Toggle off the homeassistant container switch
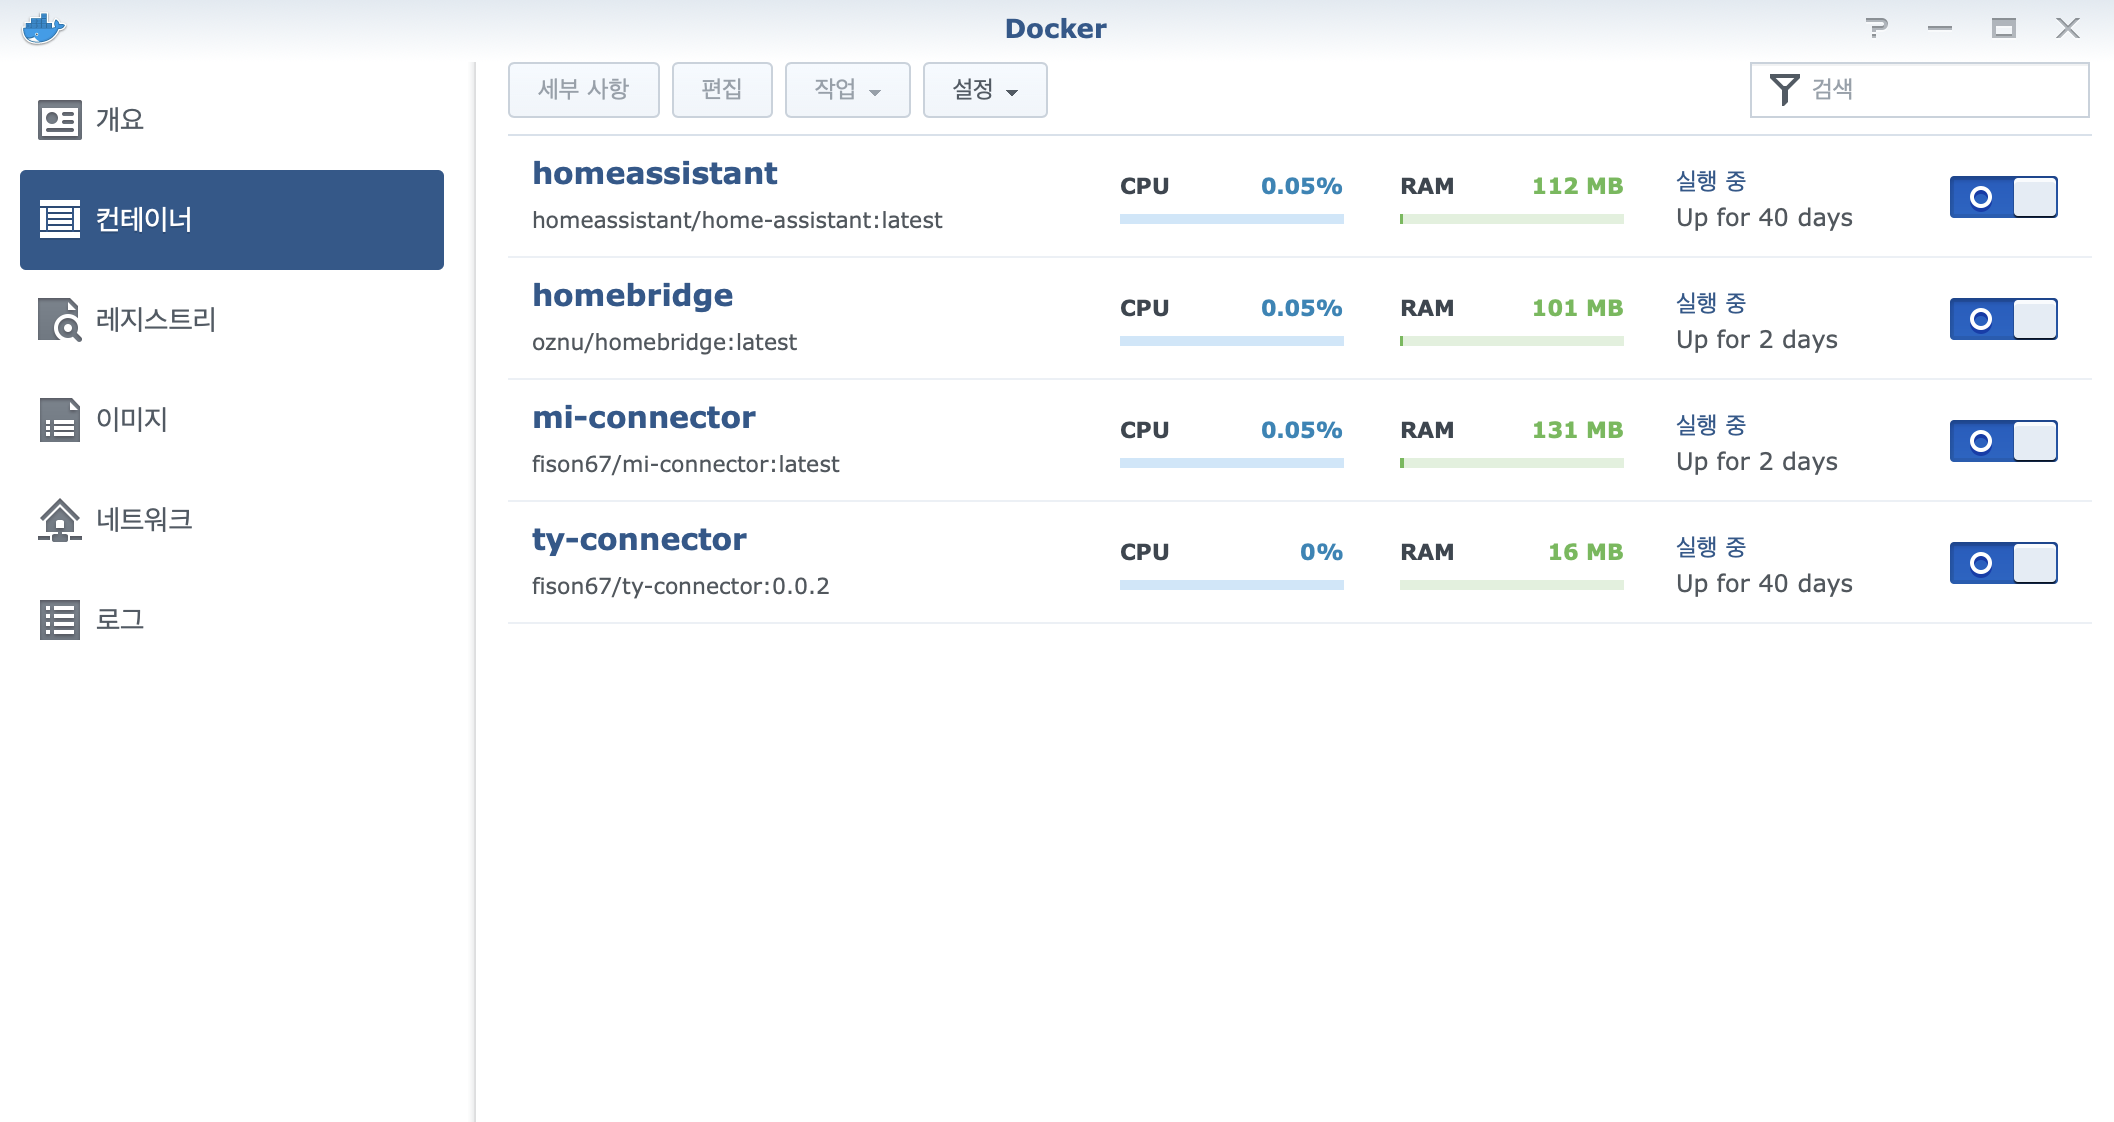2114x1122 pixels. point(2003,197)
